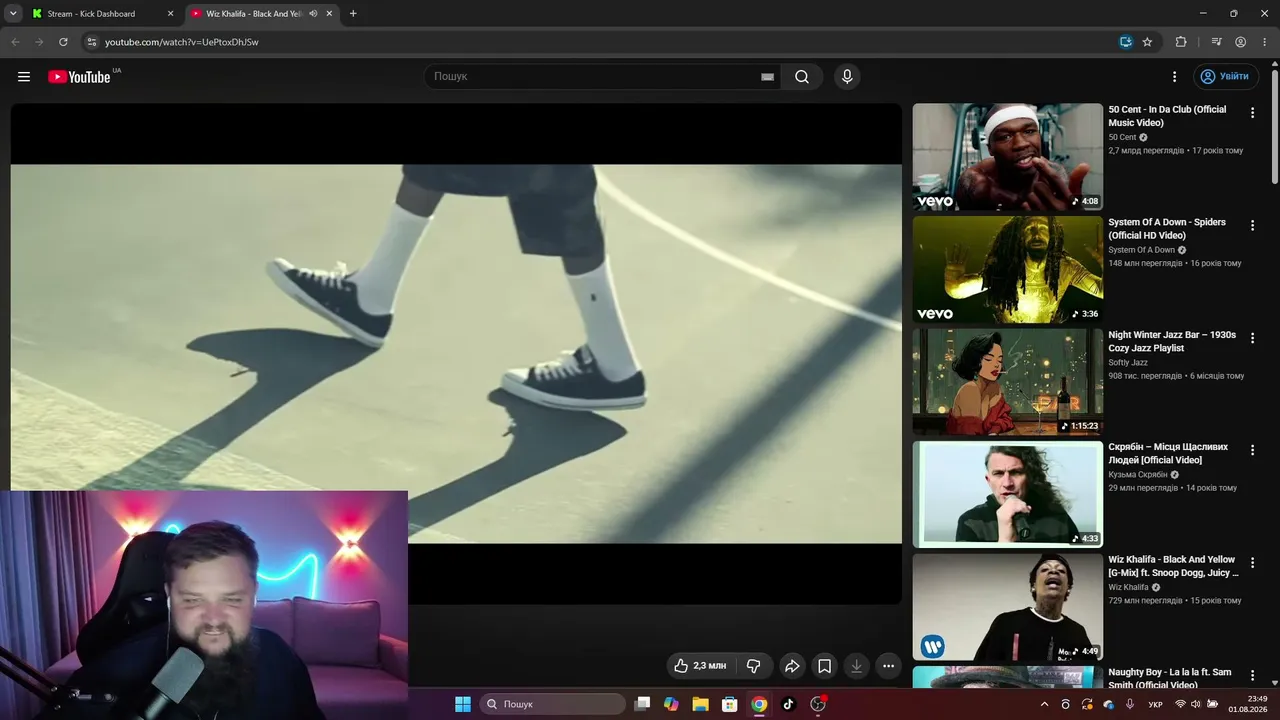Open the YouTube guide hamburger menu

tap(24, 77)
